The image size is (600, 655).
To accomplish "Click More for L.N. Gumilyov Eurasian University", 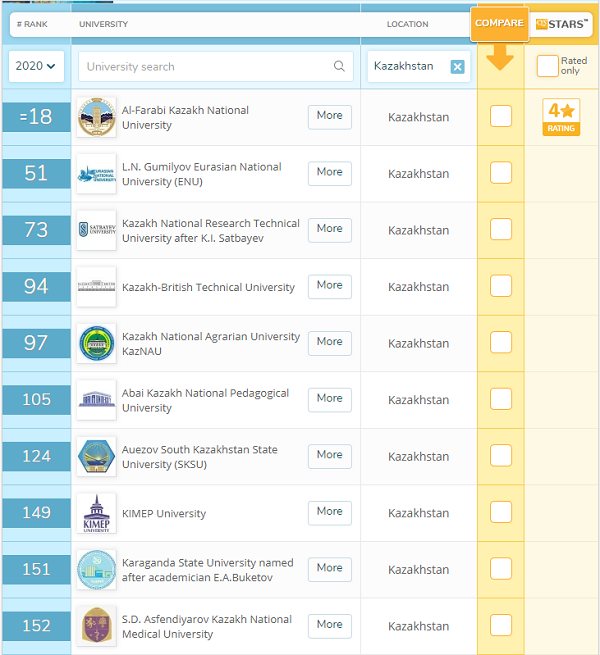I will point(330,173).
